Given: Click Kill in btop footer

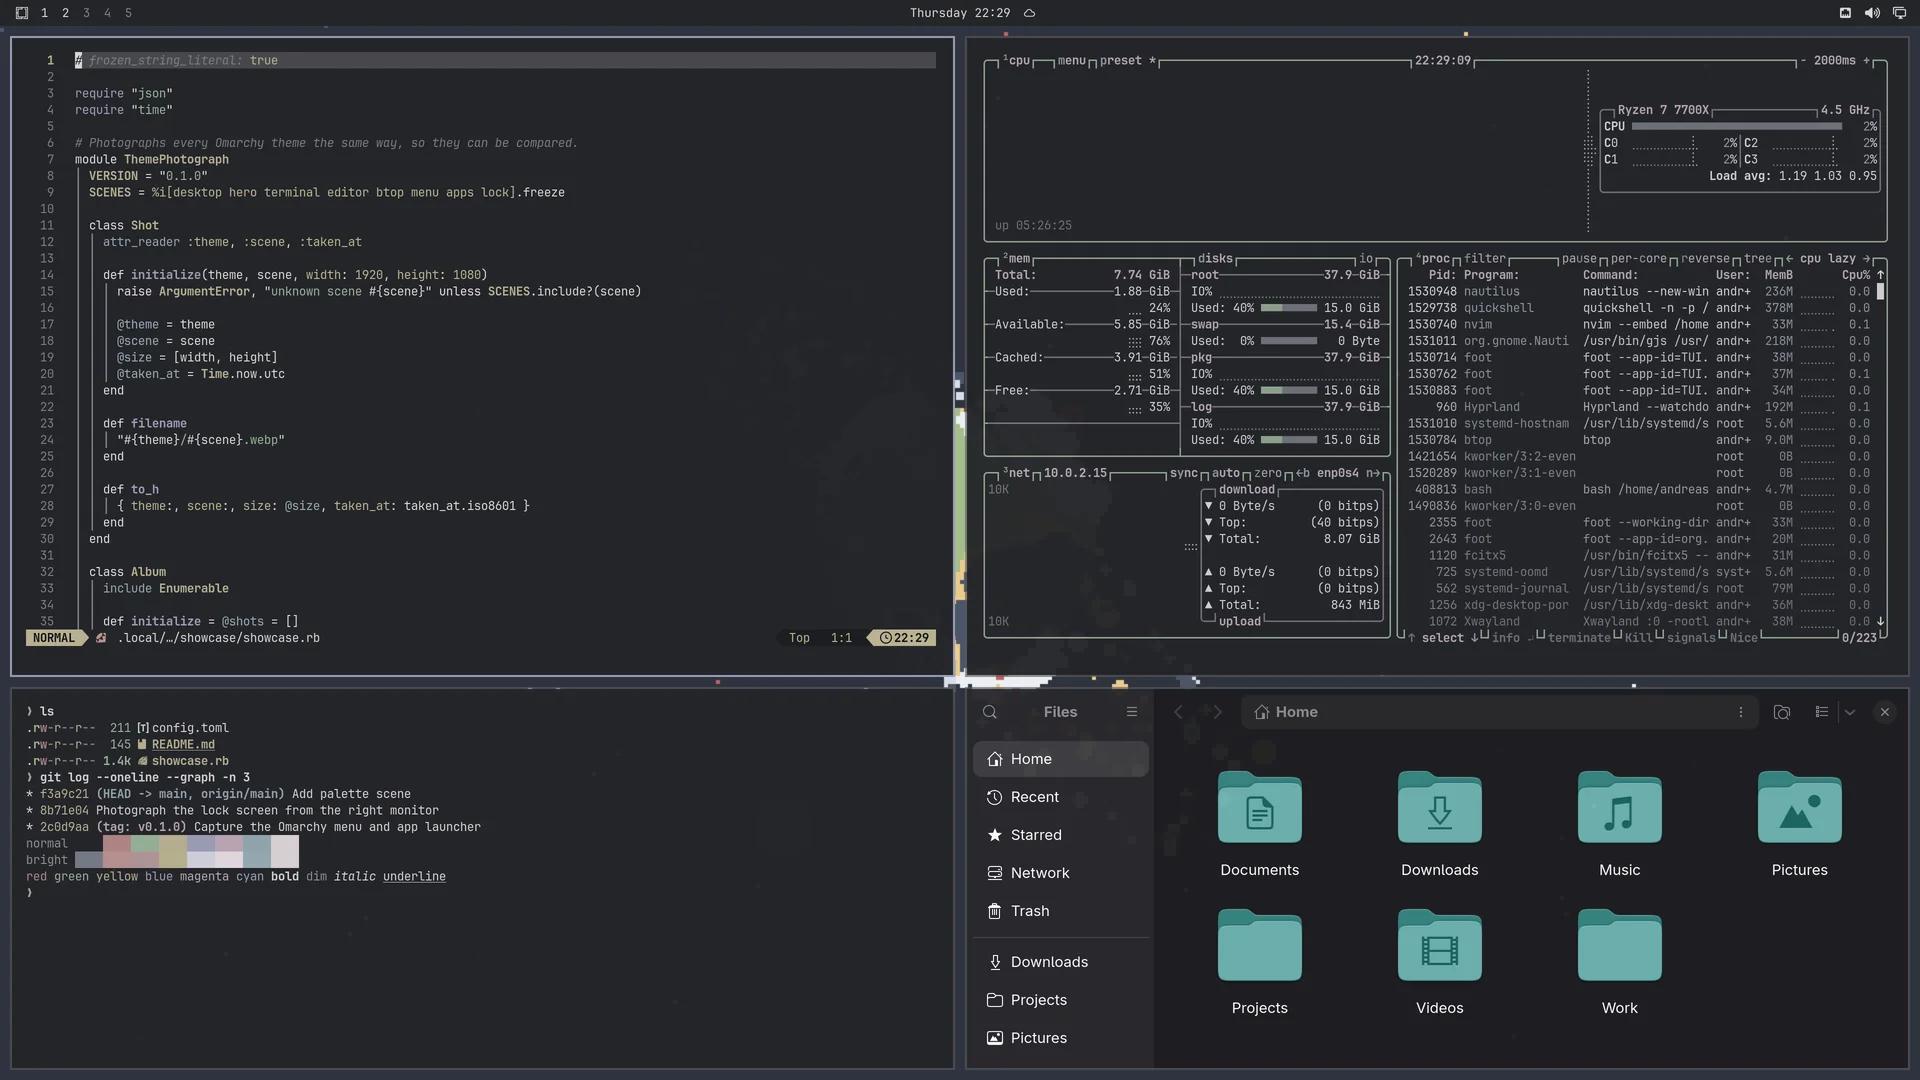Looking at the screenshot, I should tap(1639, 638).
